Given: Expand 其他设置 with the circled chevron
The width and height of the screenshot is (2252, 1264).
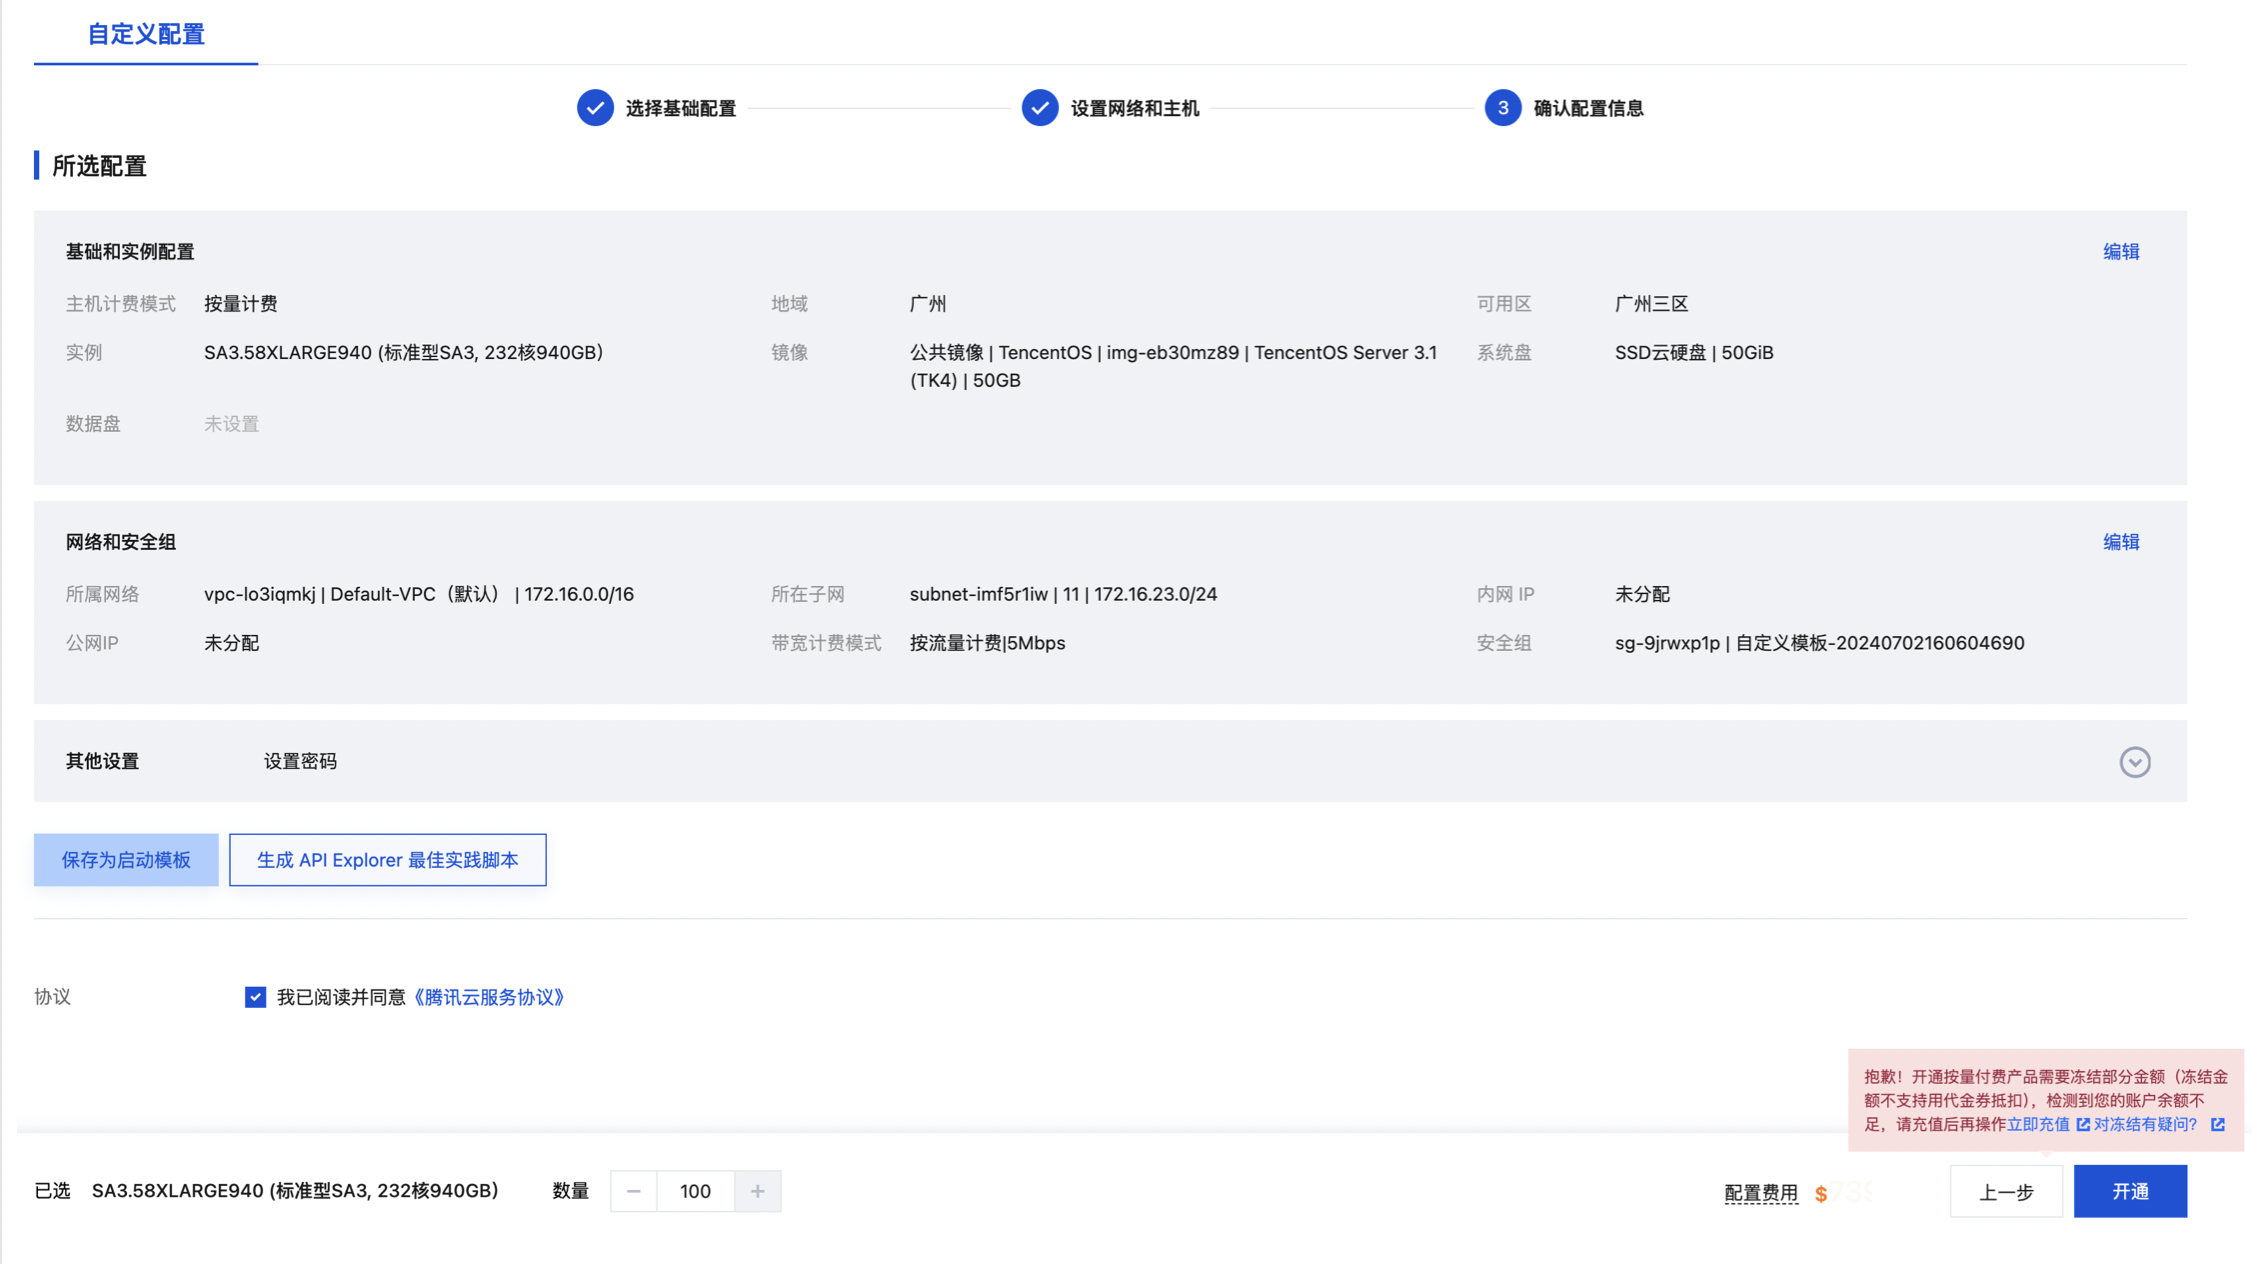Looking at the screenshot, I should point(2134,762).
